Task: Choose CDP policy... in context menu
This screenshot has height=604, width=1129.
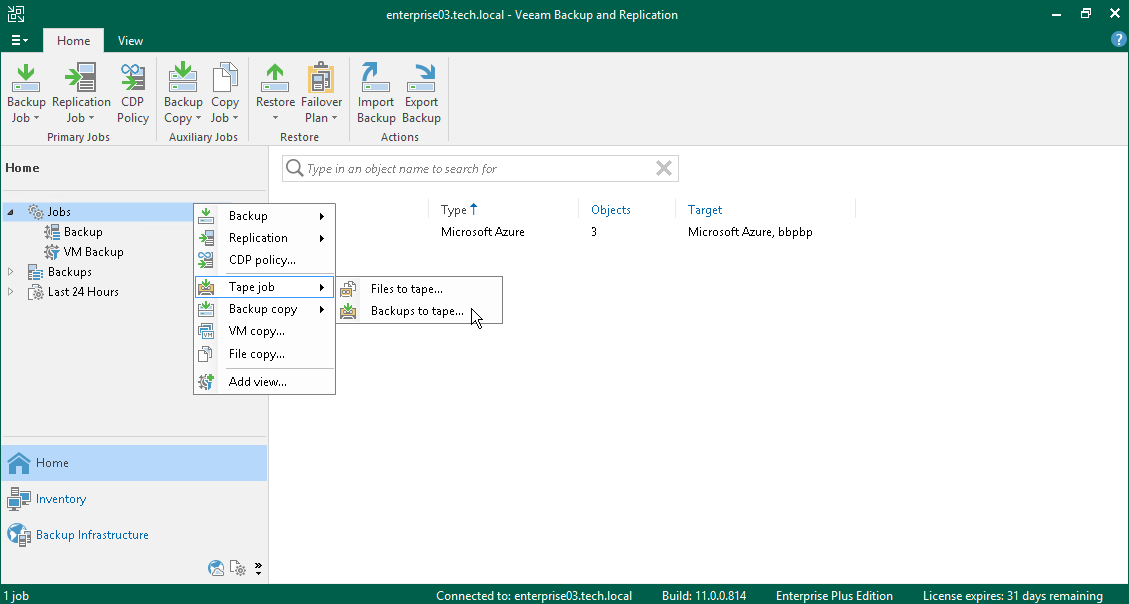Action: [264, 260]
